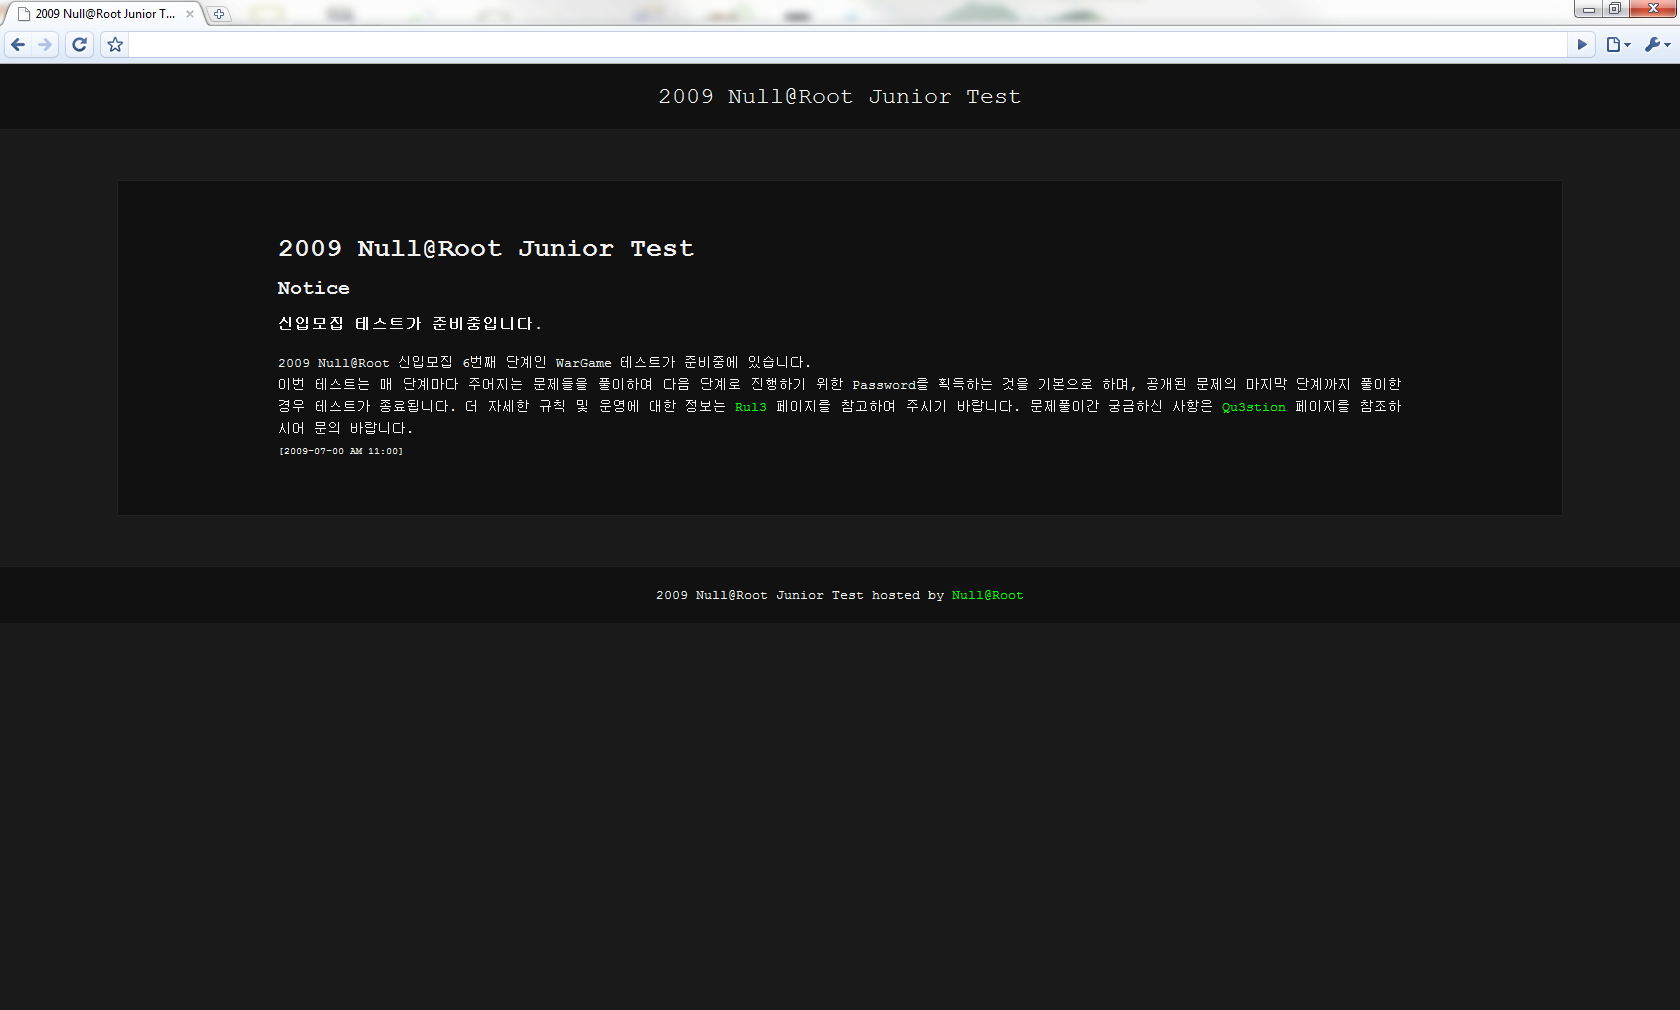Minimize the browser window
This screenshot has height=1010, width=1680.
(x=1588, y=9)
